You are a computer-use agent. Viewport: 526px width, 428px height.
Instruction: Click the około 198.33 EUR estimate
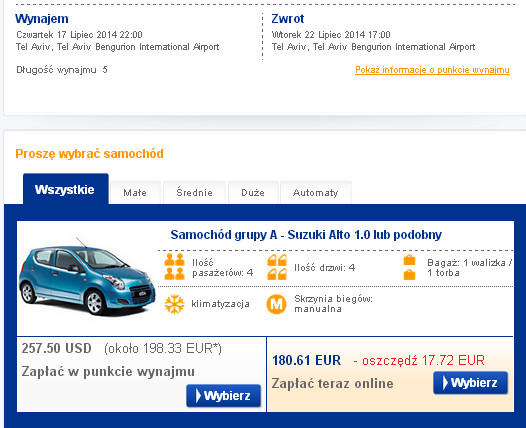(163, 349)
